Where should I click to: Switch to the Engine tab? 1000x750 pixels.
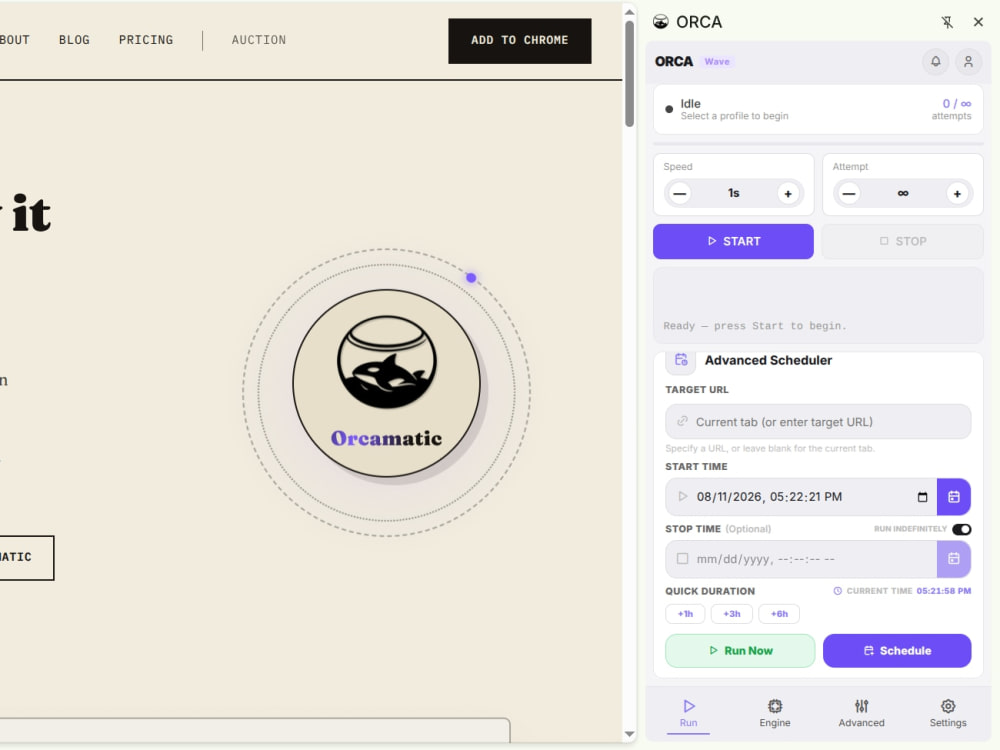[774, 713]
